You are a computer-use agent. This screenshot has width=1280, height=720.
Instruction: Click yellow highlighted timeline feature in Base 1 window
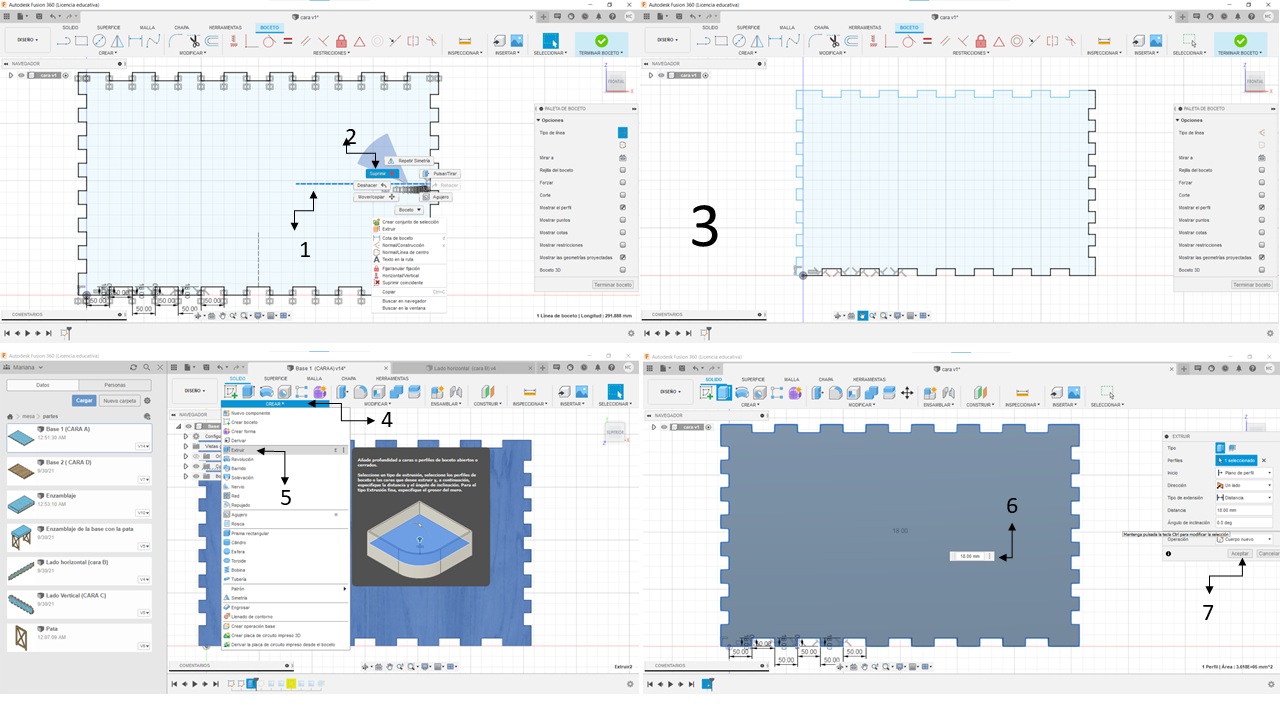(291, 684)
